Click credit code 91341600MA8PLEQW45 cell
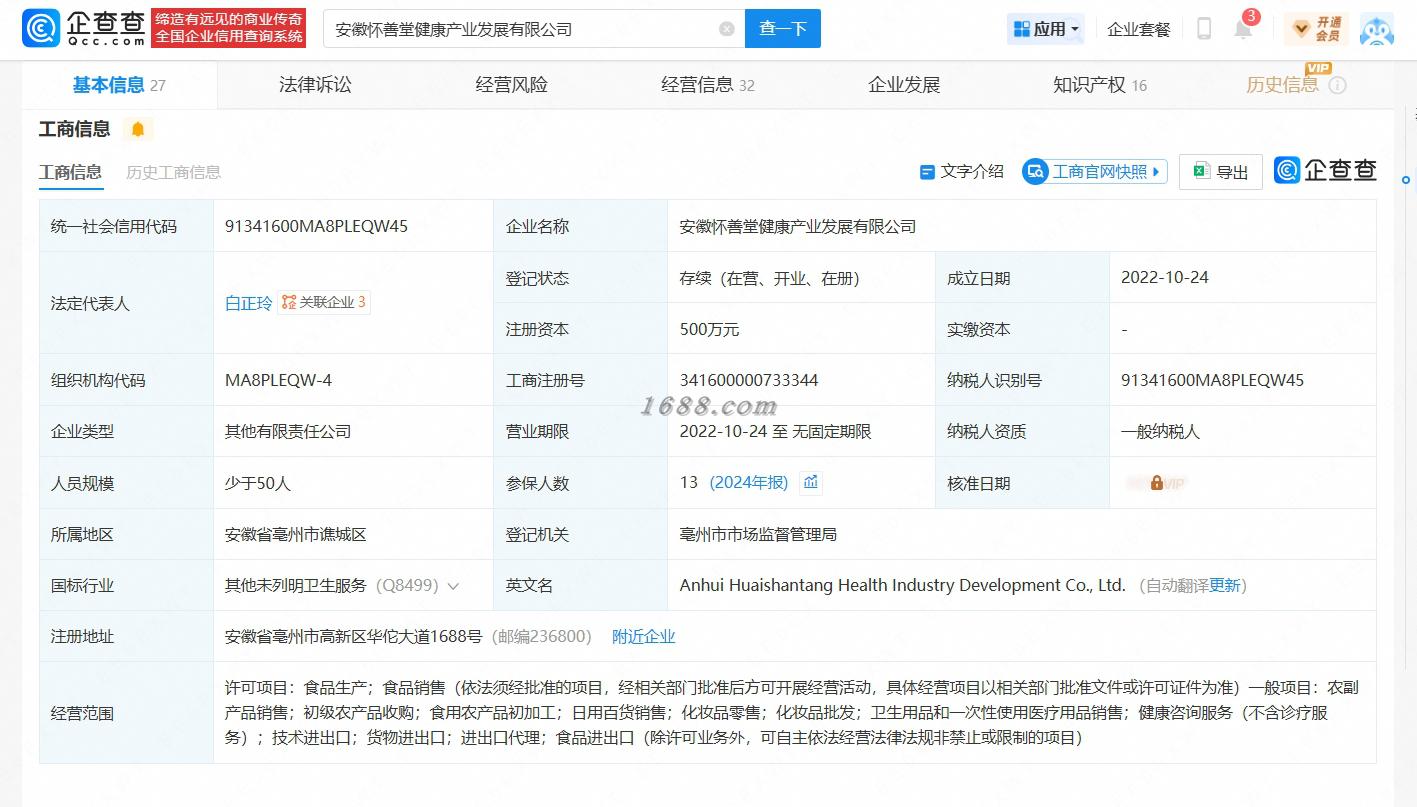The width and height of the screenshot is (1417, 807). (316, 226)
